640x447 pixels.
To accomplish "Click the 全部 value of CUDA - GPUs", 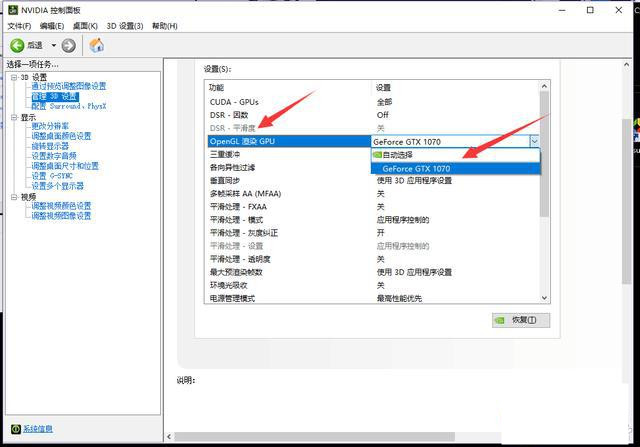I will pyautogui.click(x=384, y=102).
